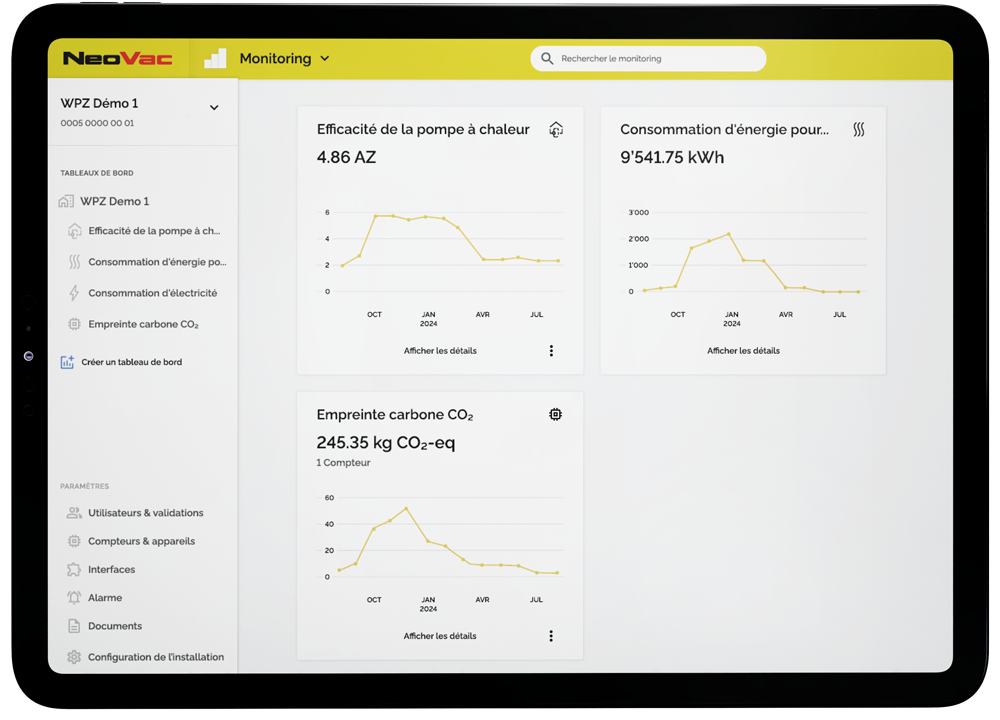Click the magnifier icon in search bar
The height and width of the screenshot is (720, 1000).
click(547, 59)
